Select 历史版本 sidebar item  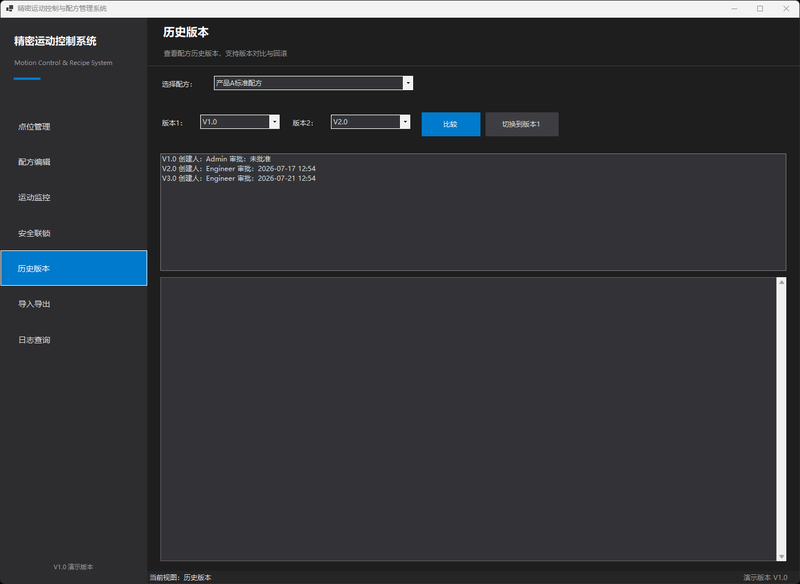pos(74,268)
